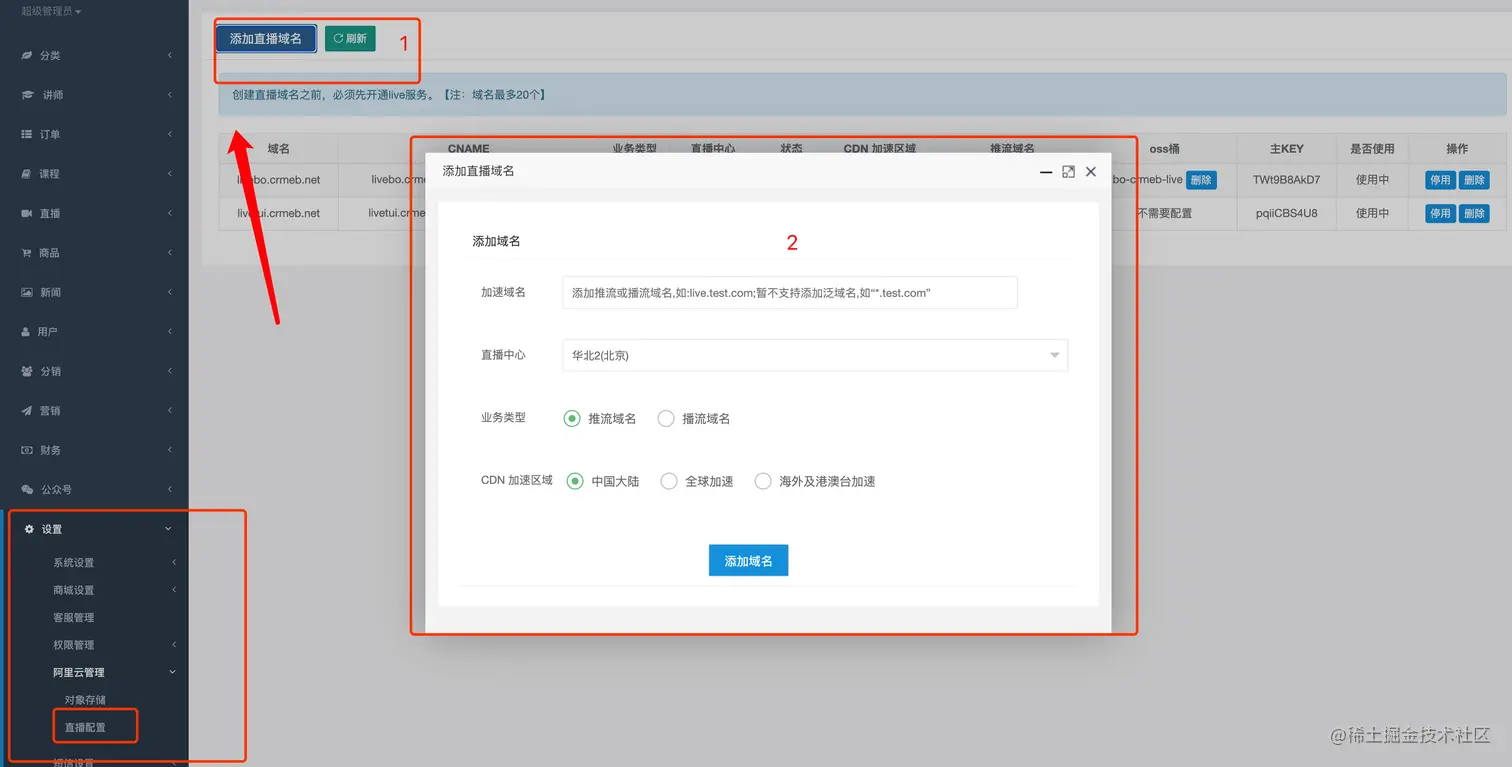Click 停用 in the pqiiCBS4U8 row
Viewport: 1512px width, 767px height.
tap(1440, 214)
